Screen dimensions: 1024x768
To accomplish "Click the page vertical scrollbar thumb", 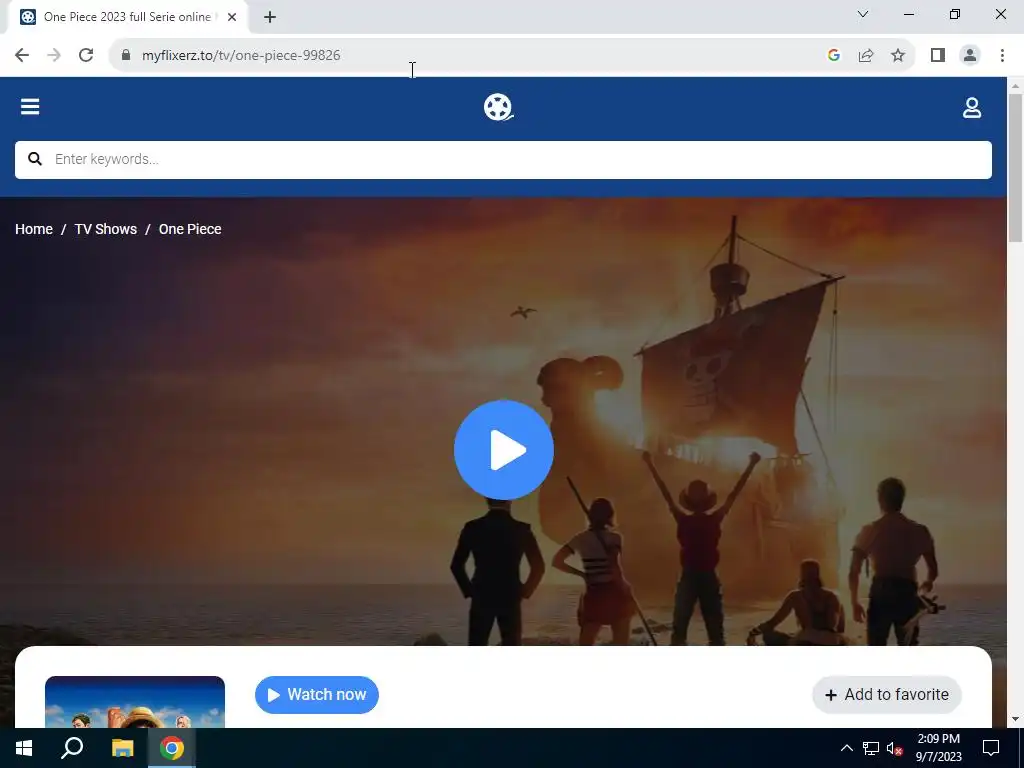I will [x=1015, y=167].
